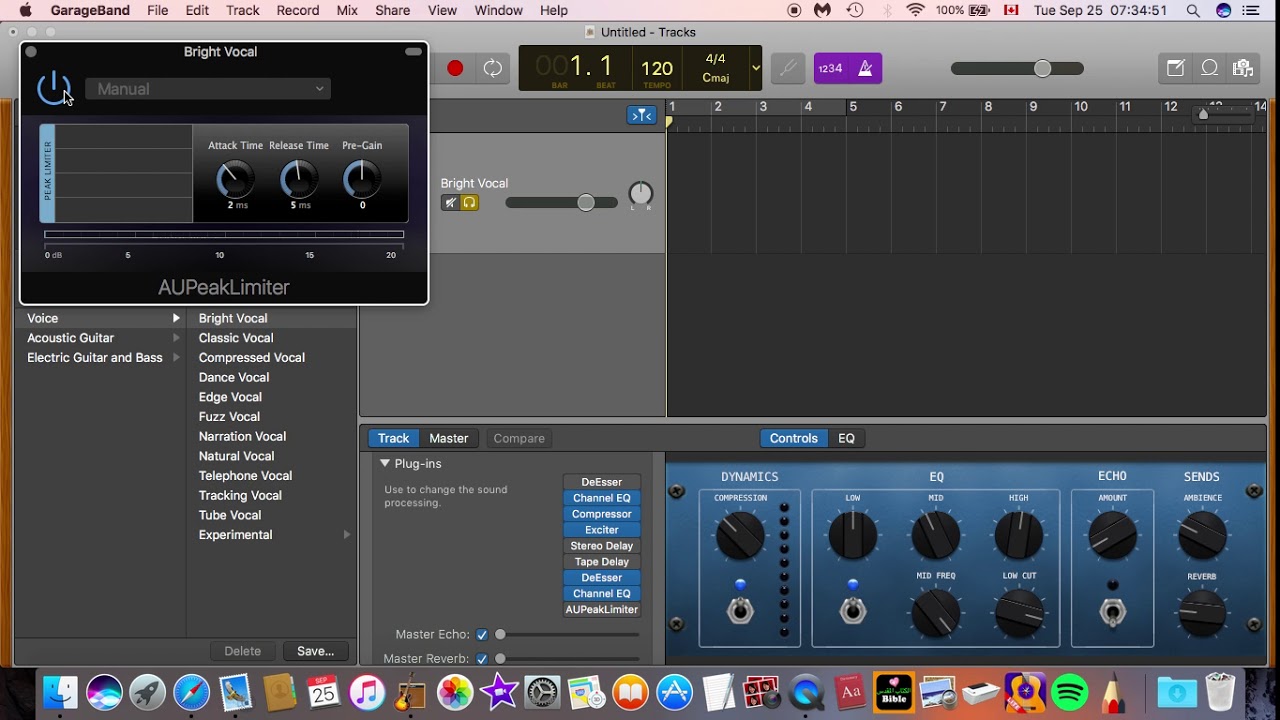This screenshot has height=720, width=1280.
Task: Toggle the AUPeakLimiter power button
Action: (53, 89)
